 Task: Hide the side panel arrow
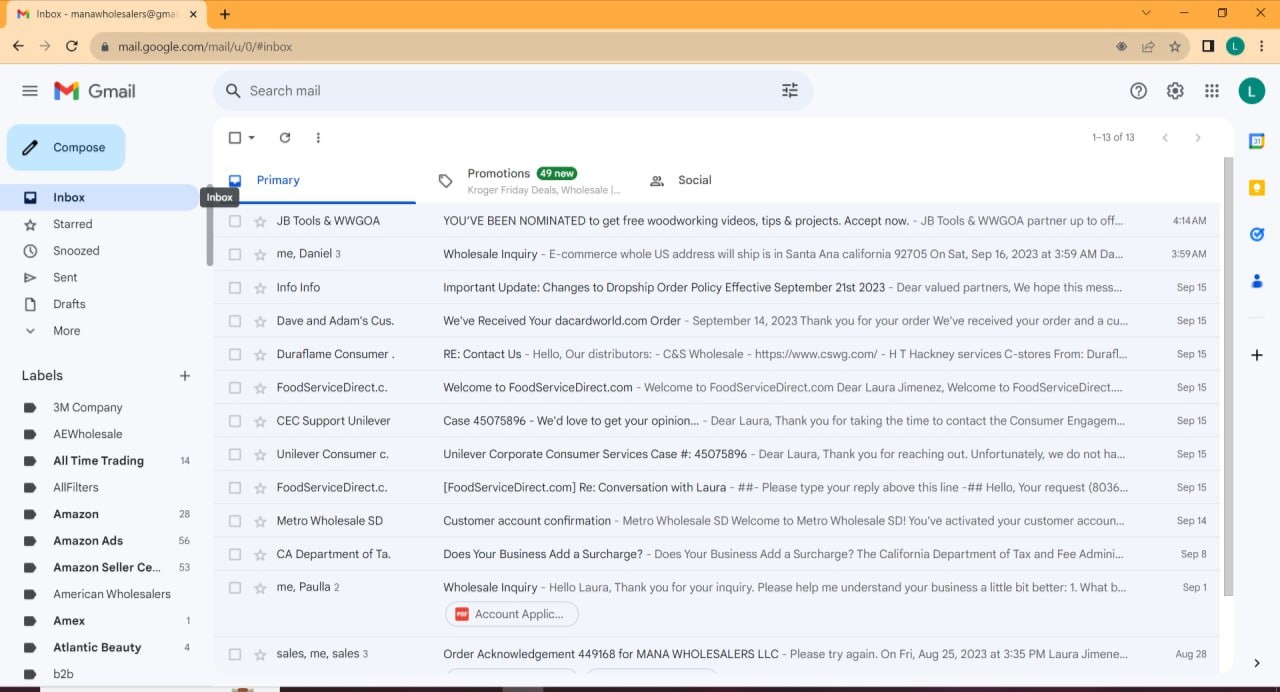1257,663
